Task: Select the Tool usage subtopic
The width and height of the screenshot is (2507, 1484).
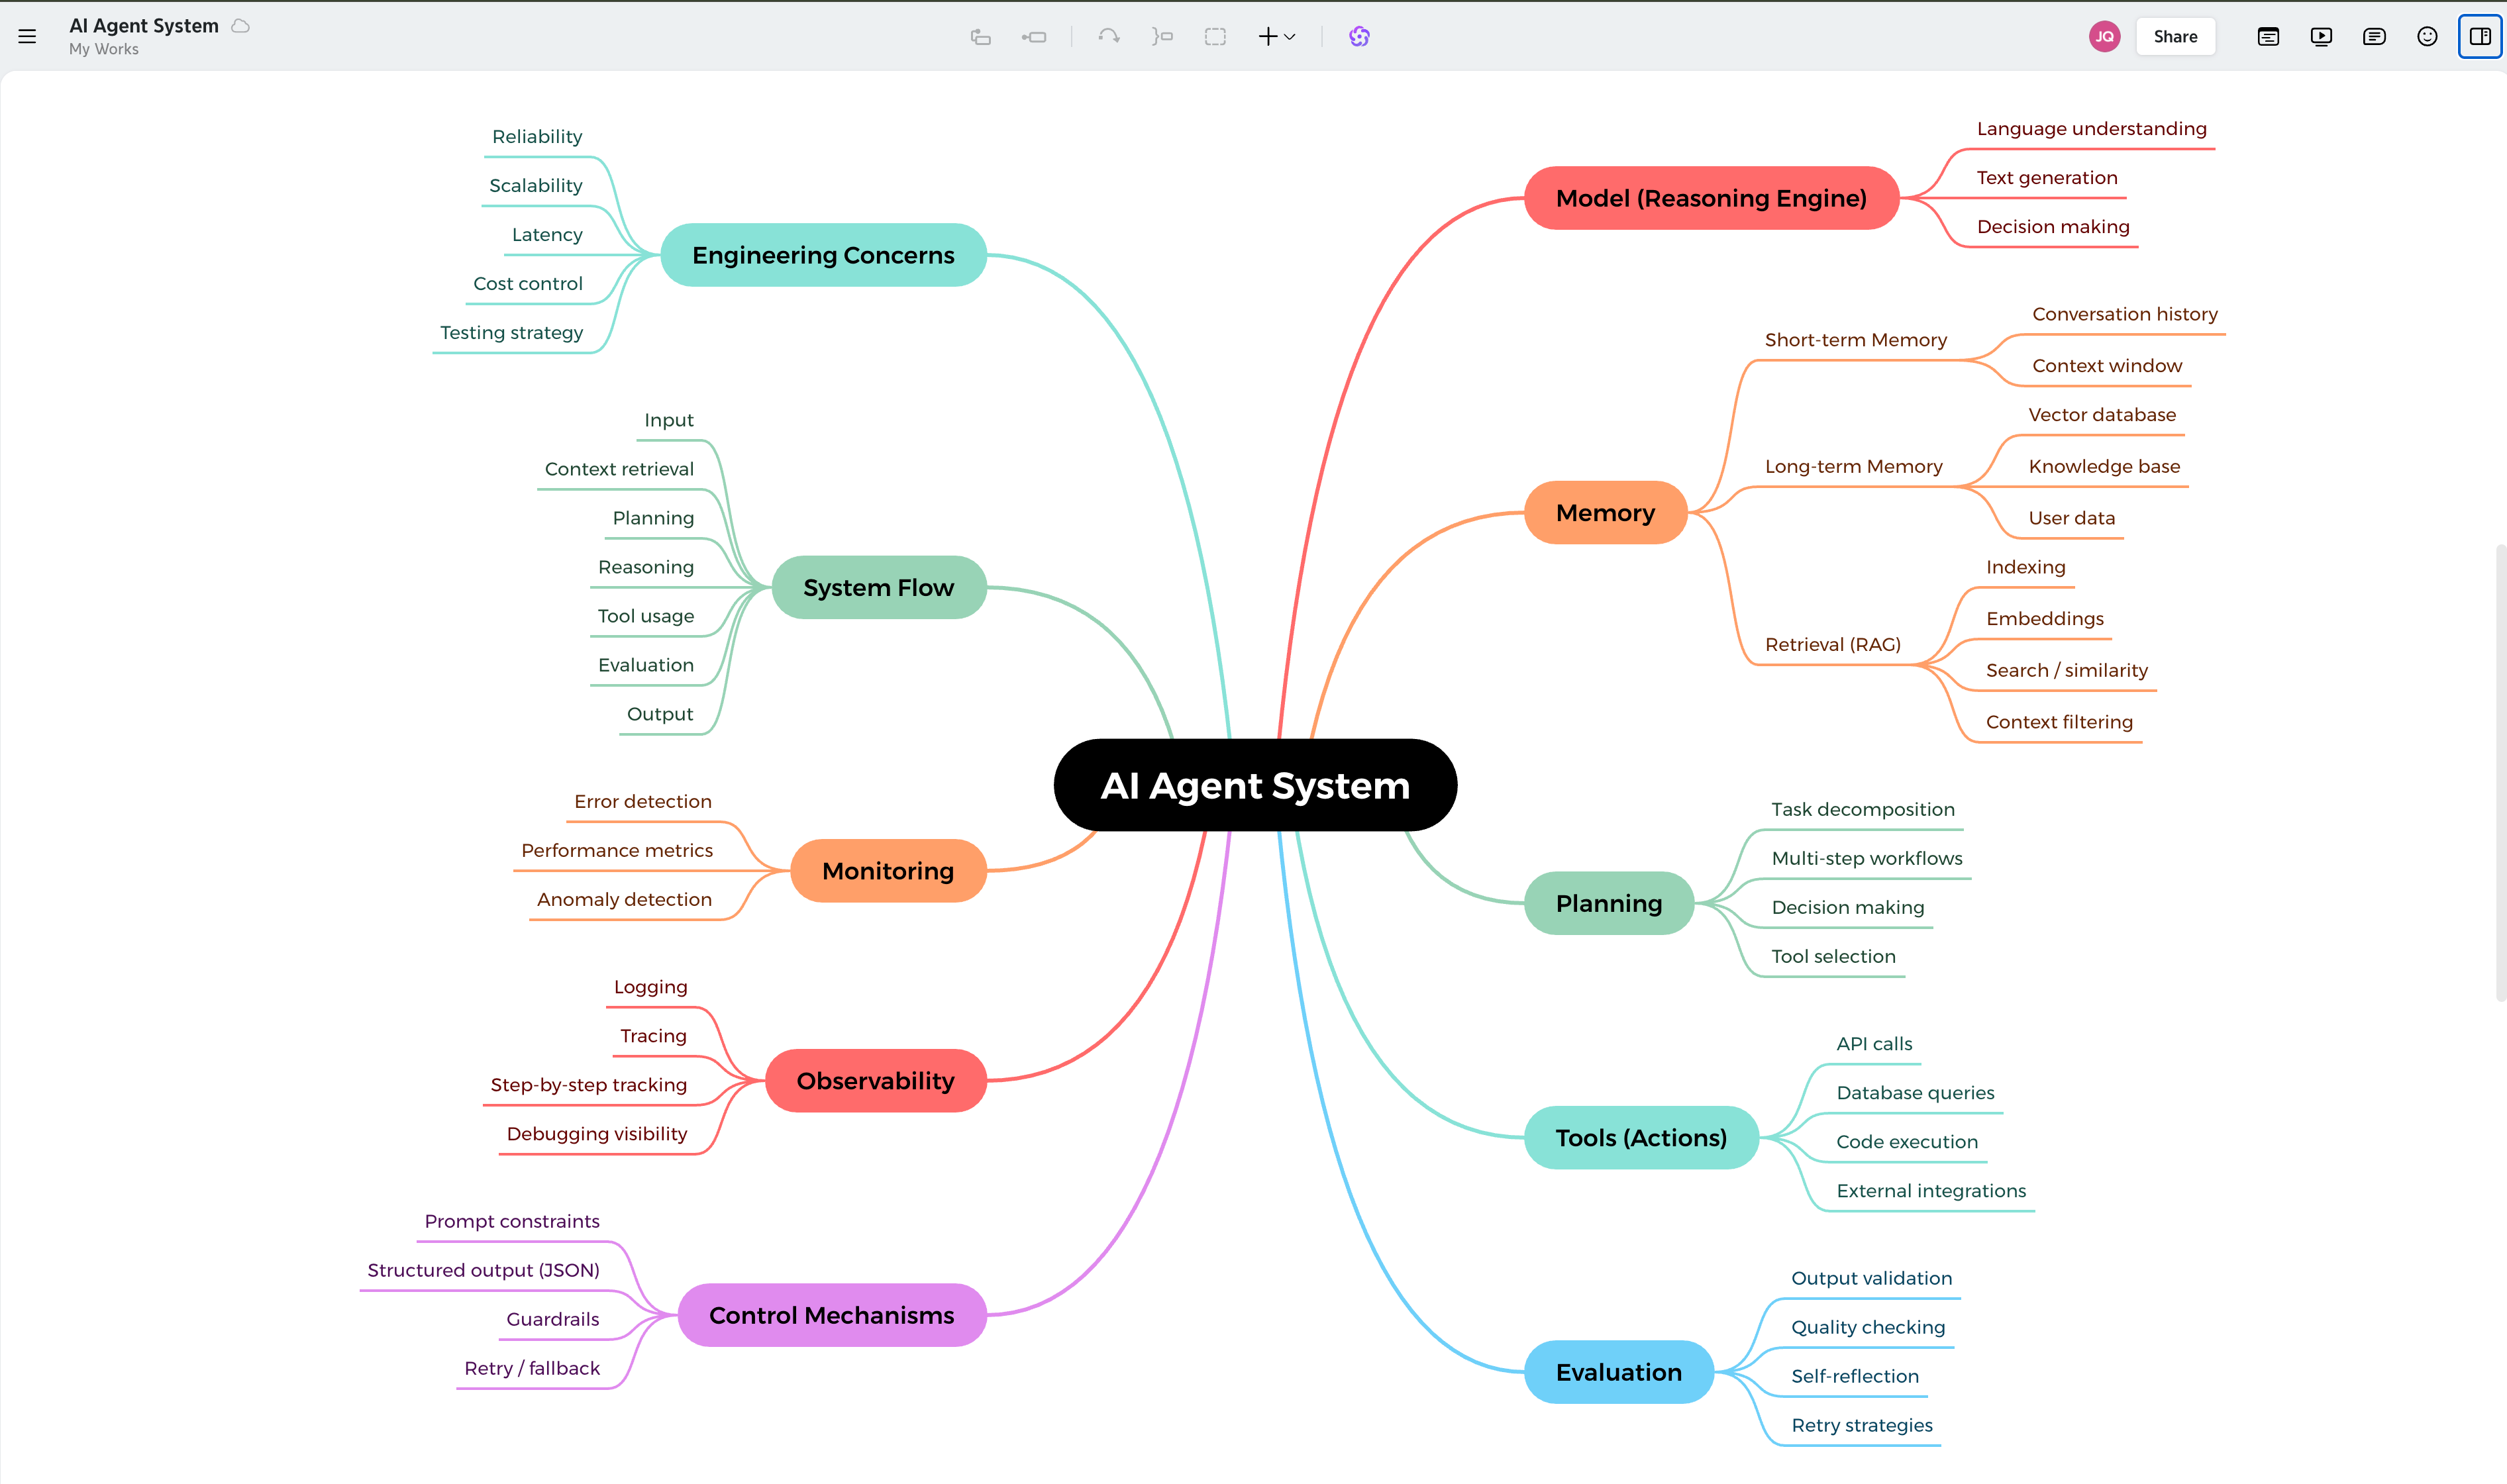Action: tap(645, 616)
